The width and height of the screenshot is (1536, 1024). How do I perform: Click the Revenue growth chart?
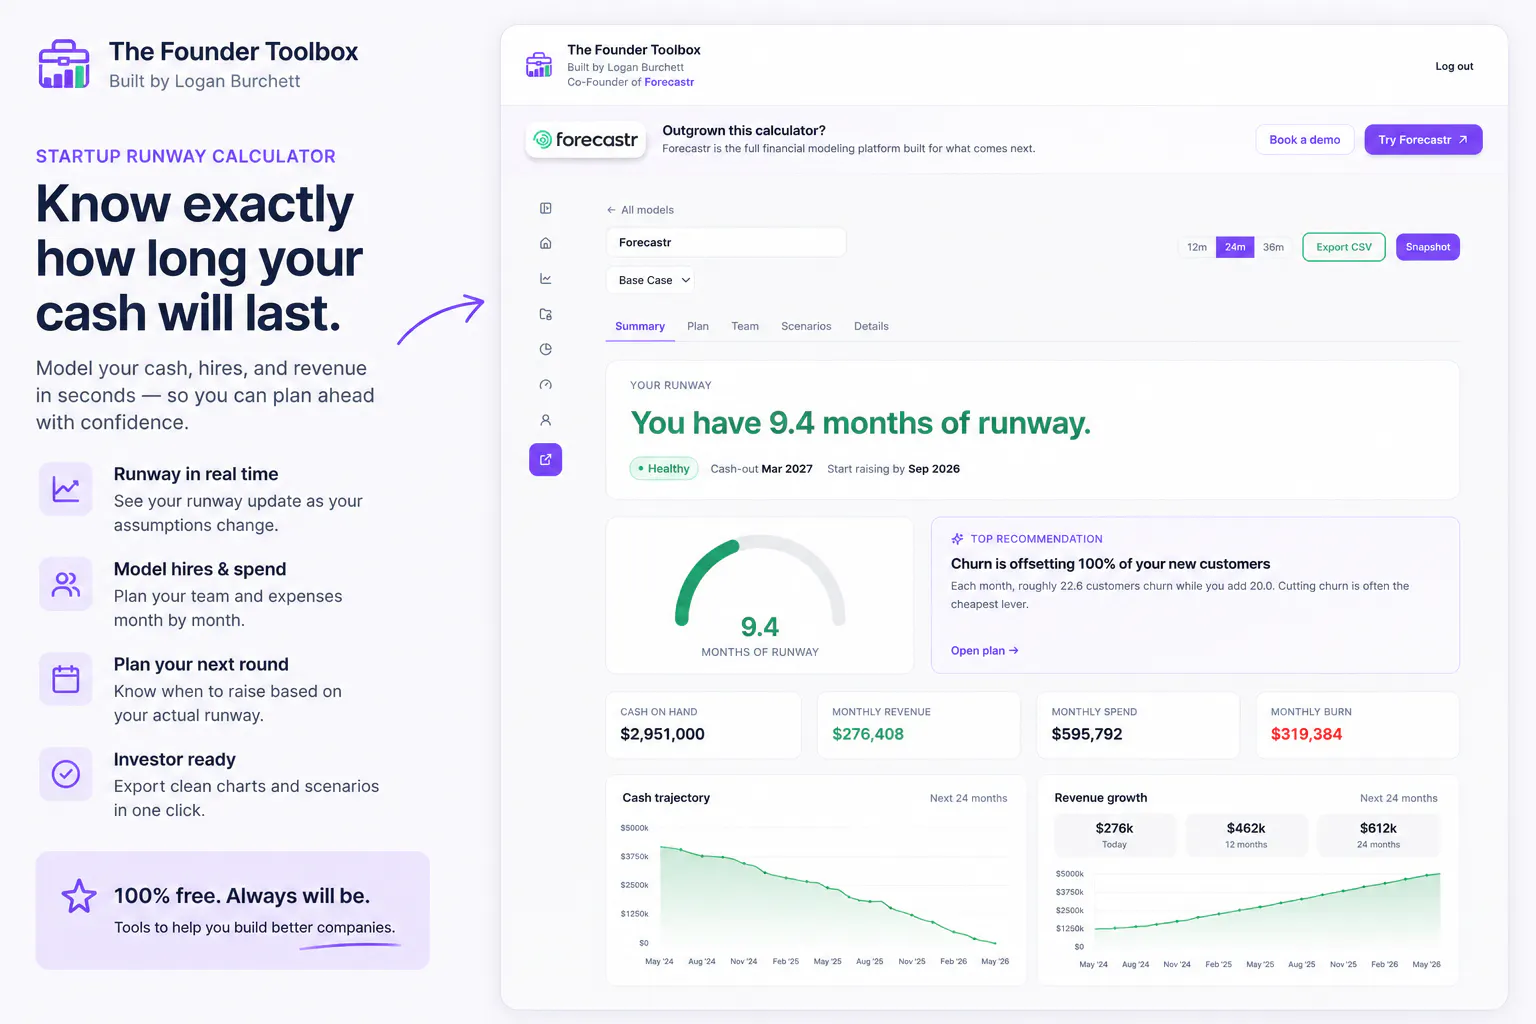pyautogui.click(x=1248, y=918)
